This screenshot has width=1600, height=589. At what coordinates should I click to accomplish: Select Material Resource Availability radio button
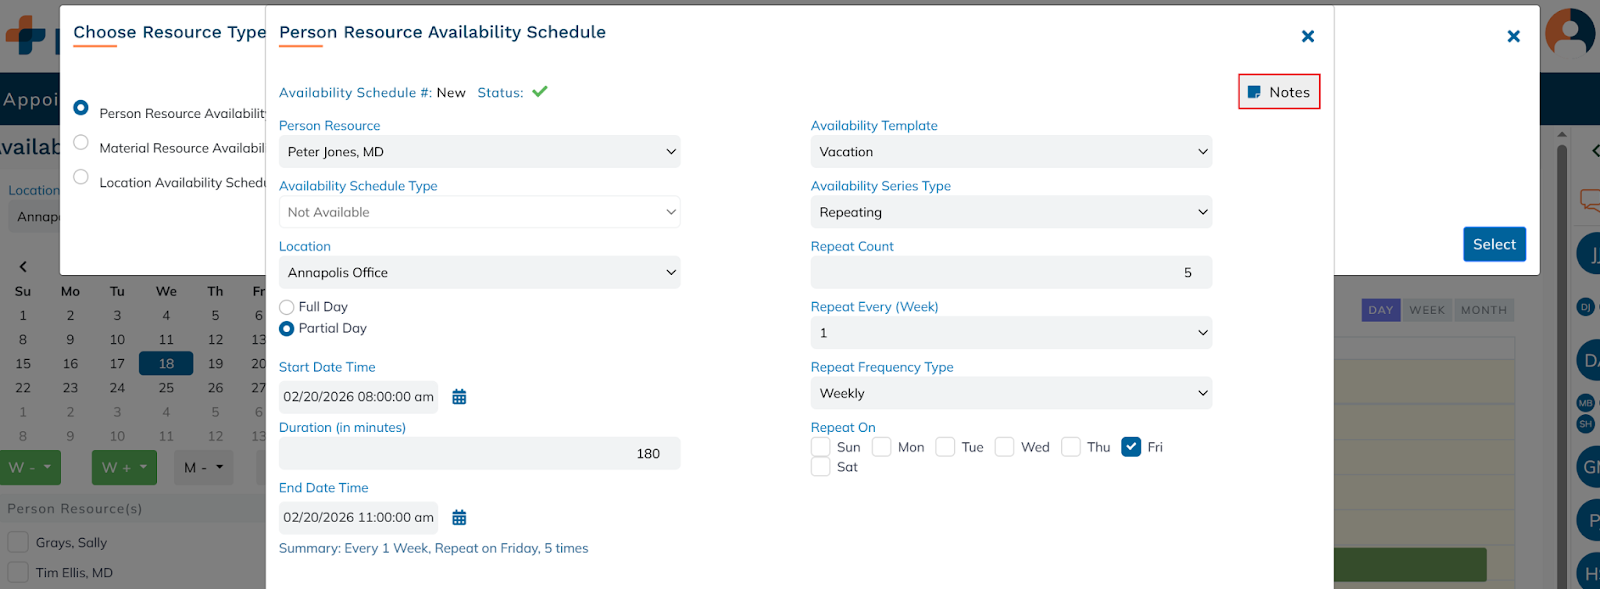(81, 143)
